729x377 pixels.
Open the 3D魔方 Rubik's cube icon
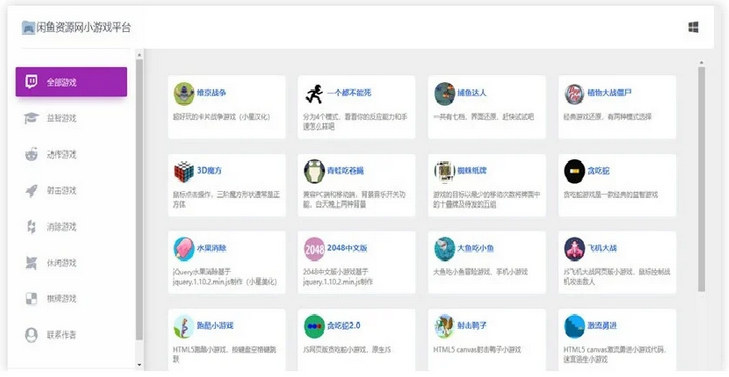click(184, 172)
